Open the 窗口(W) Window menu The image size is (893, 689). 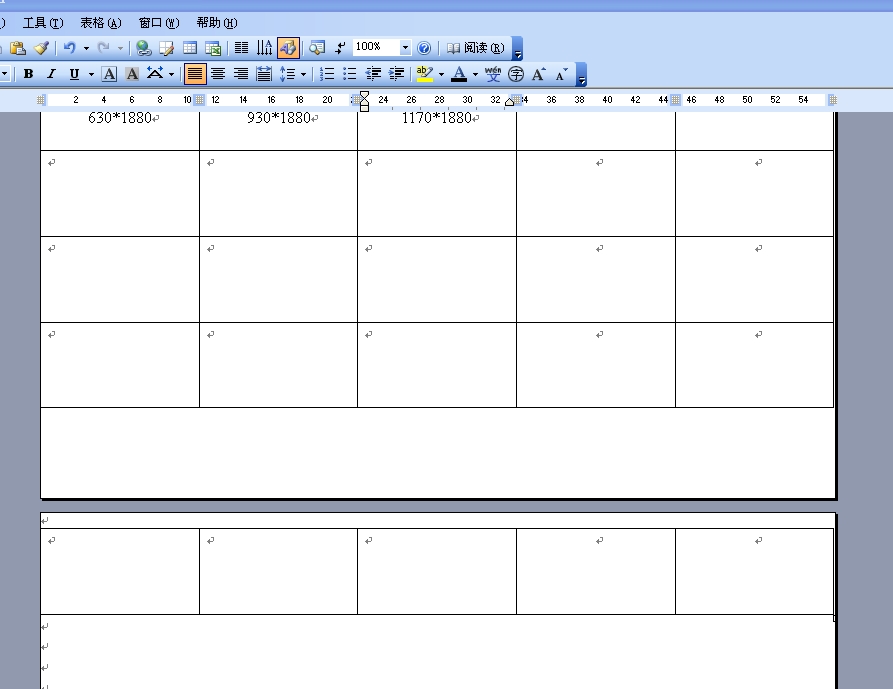click(x=159, y=23)
